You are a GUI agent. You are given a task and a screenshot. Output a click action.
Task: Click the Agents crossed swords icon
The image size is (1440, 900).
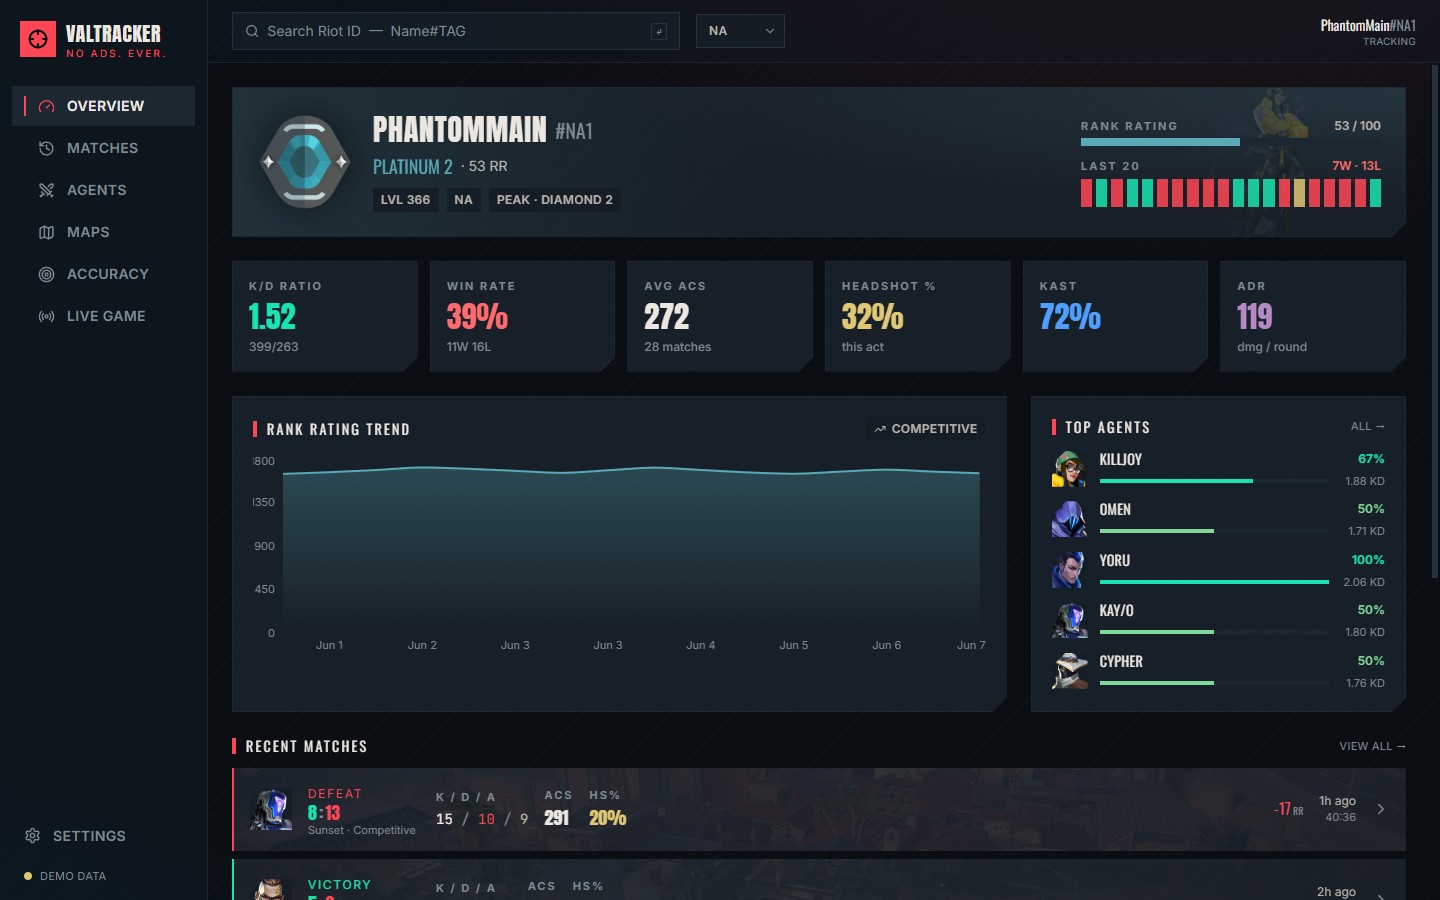[46, 190]
